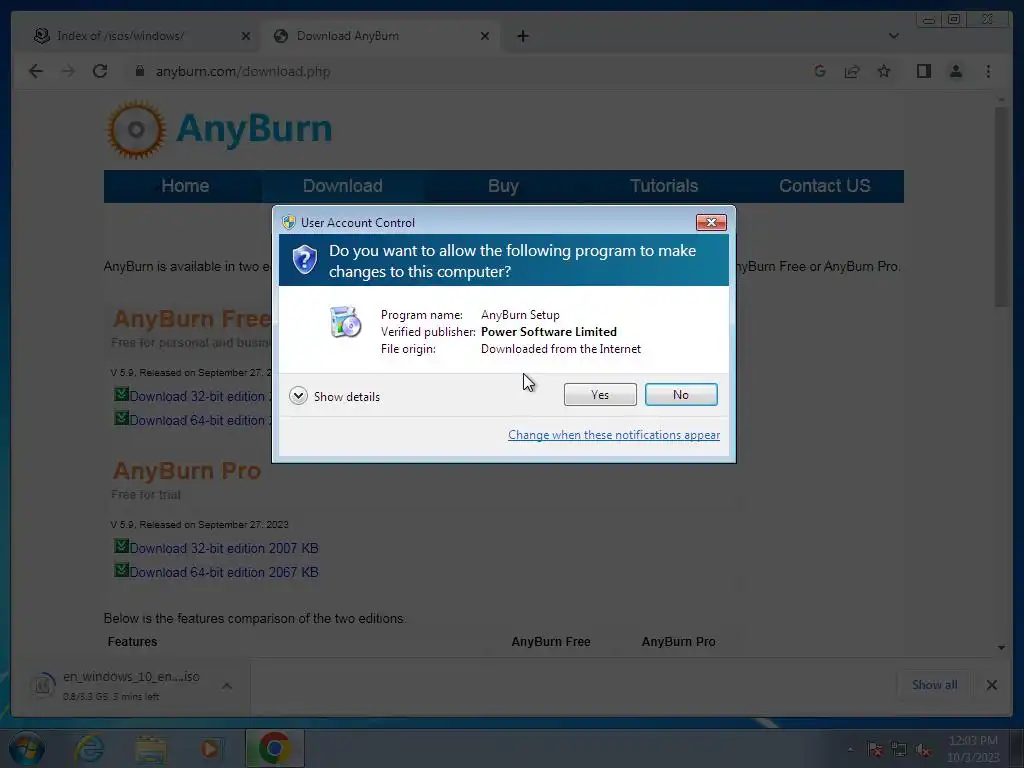Click AnyBurn Free heading
The width and height of the screenshot is (1024, 768).
tap(192, 319)
